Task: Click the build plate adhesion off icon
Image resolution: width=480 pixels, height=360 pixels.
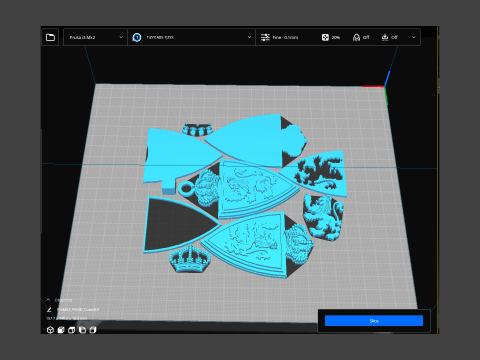Action: 385,37
